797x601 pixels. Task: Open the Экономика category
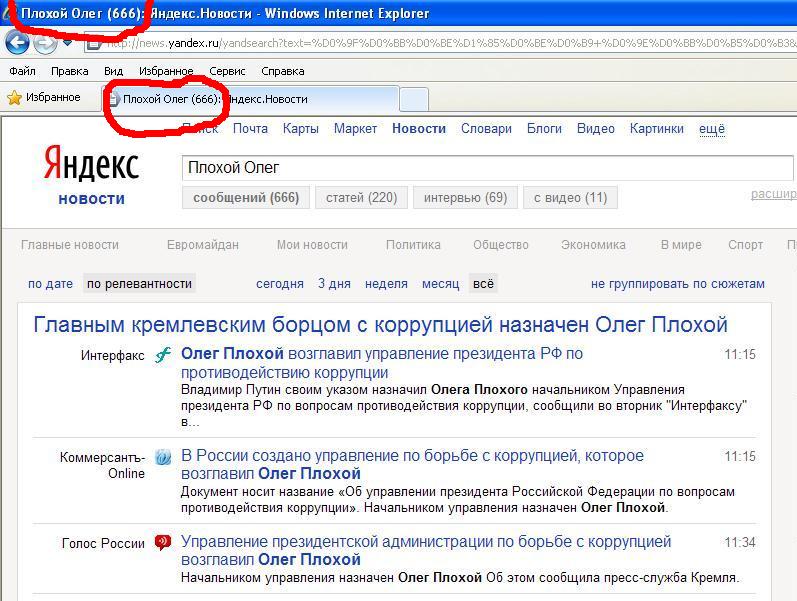[x=593, y=245]
